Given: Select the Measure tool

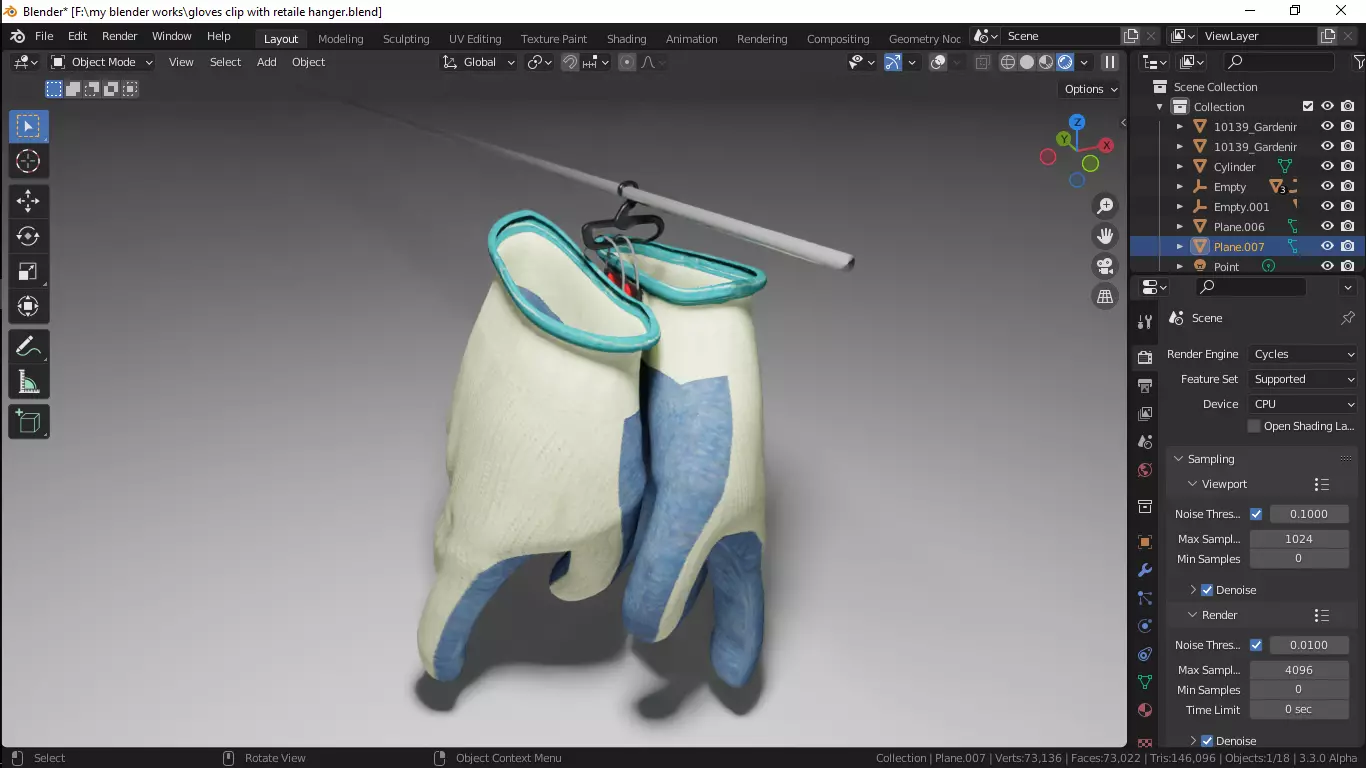Looking at the screenshot, I should pyautogui.click(x=28, y=382).
